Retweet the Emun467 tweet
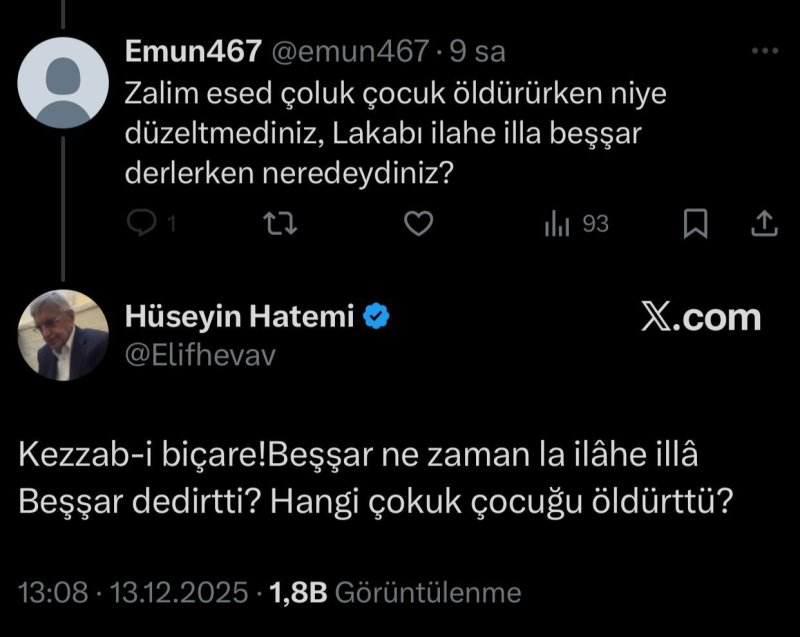 (x=284, y=225)
